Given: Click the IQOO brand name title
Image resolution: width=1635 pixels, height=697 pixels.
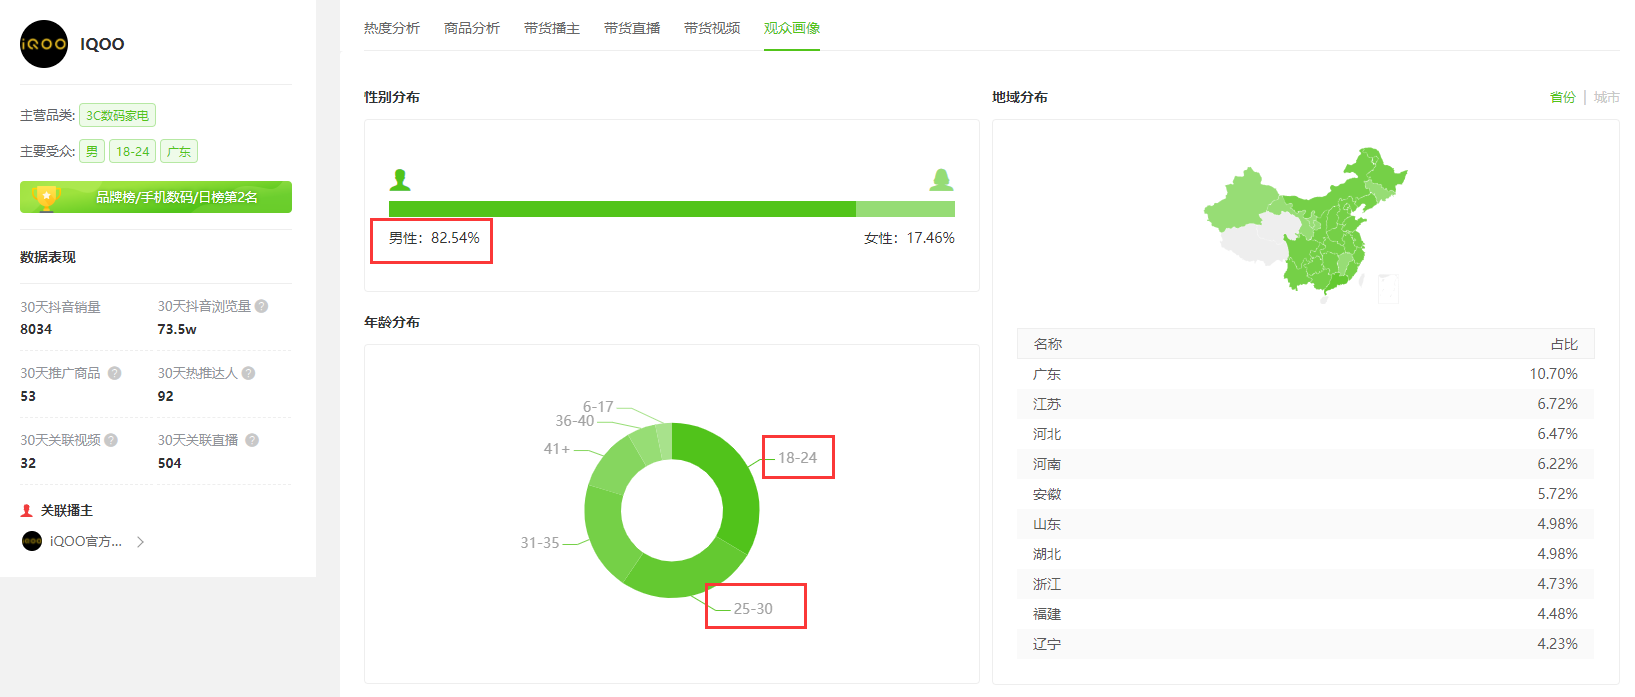Looking at the screenshot, I should (x=102, y=44).
